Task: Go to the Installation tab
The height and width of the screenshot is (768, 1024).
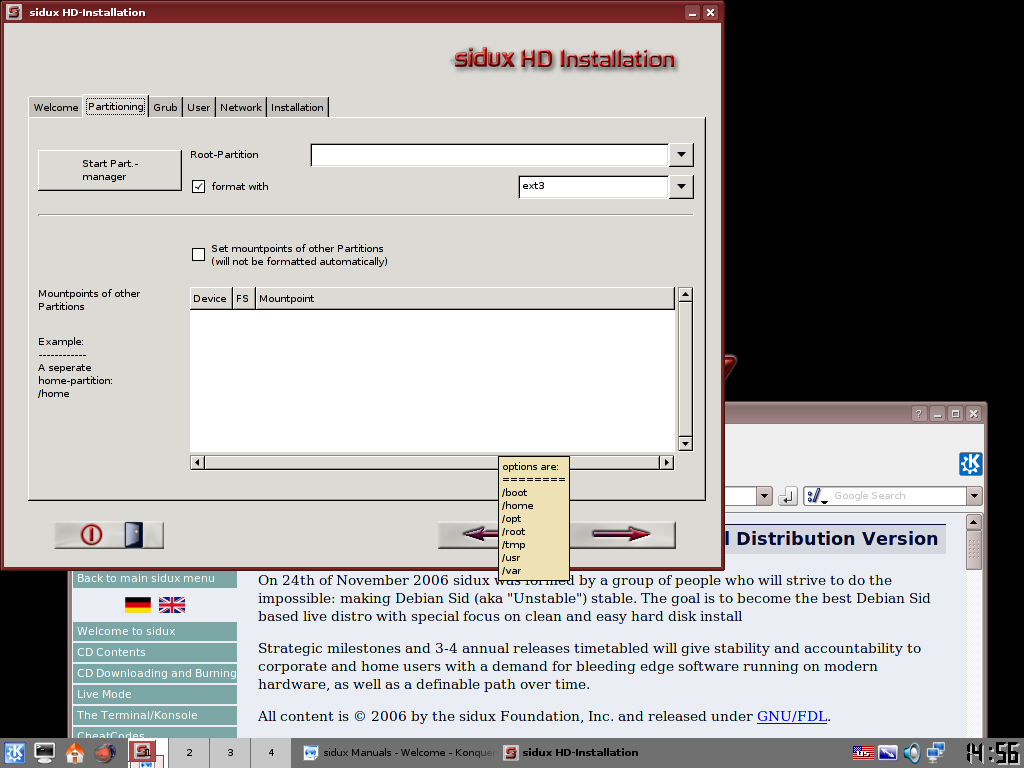Action: click(x=297, y=107)
